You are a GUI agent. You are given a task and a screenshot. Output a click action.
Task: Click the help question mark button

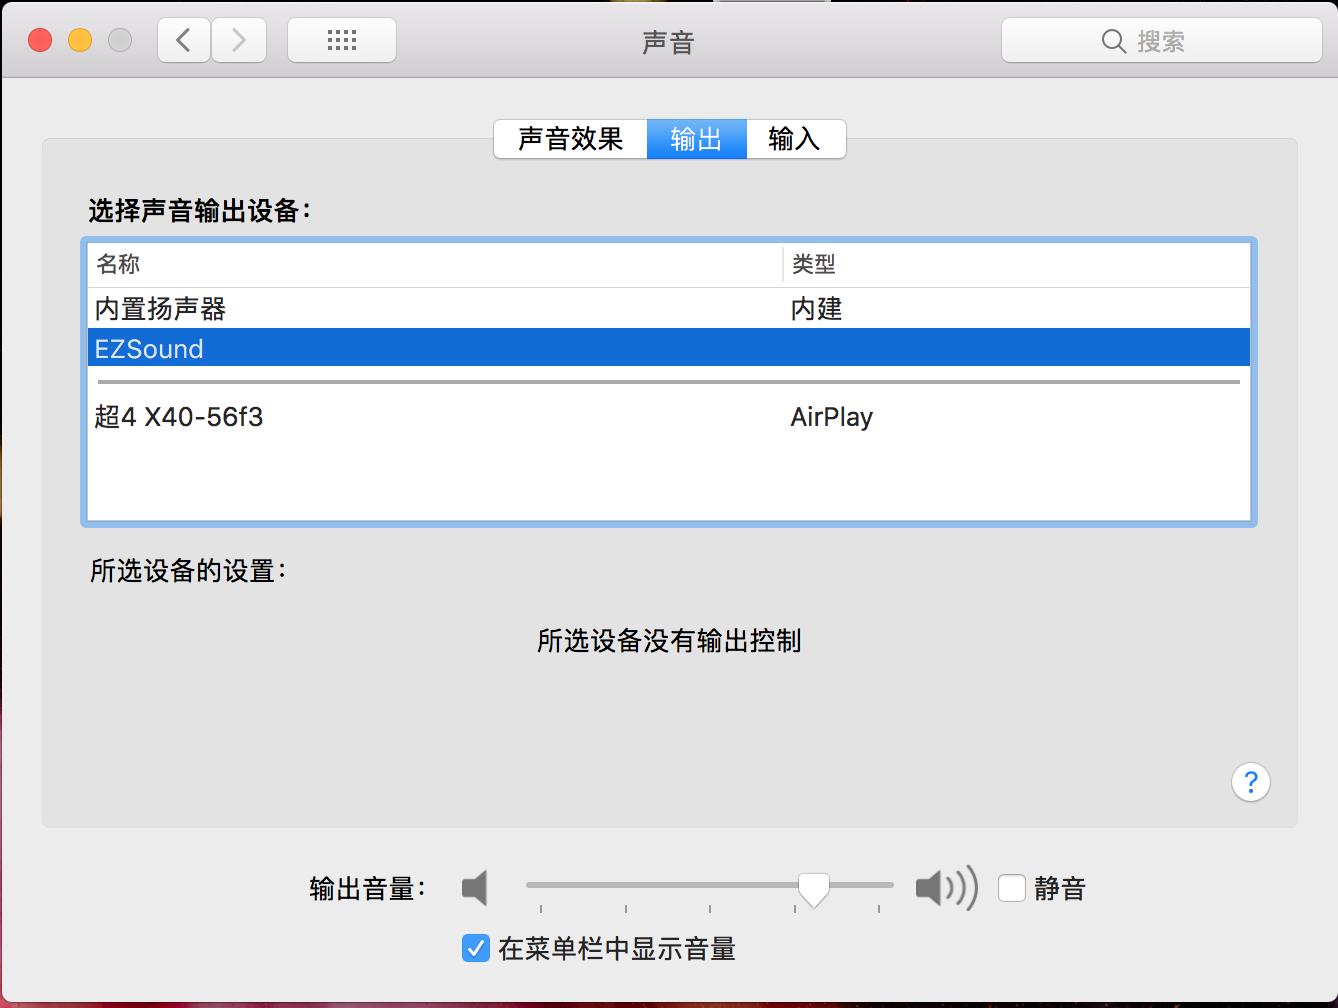[x=1250, y=782]
